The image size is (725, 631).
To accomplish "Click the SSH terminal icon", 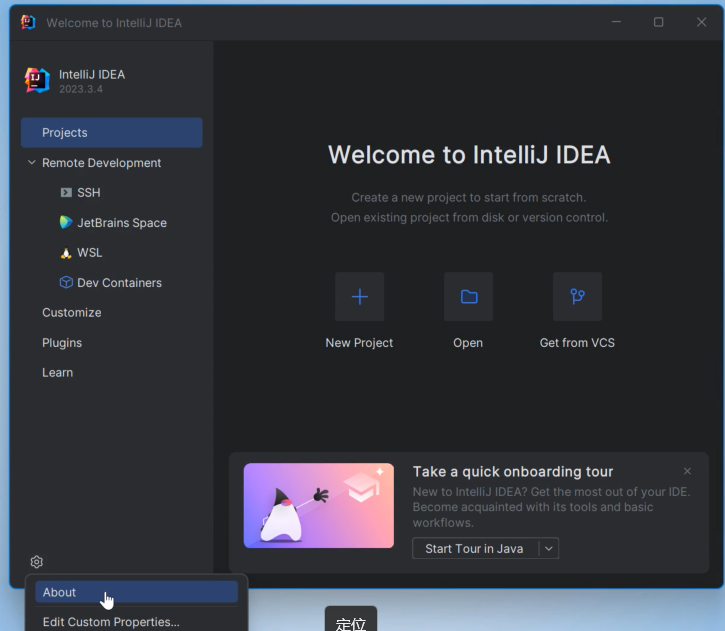I will 66,192.
